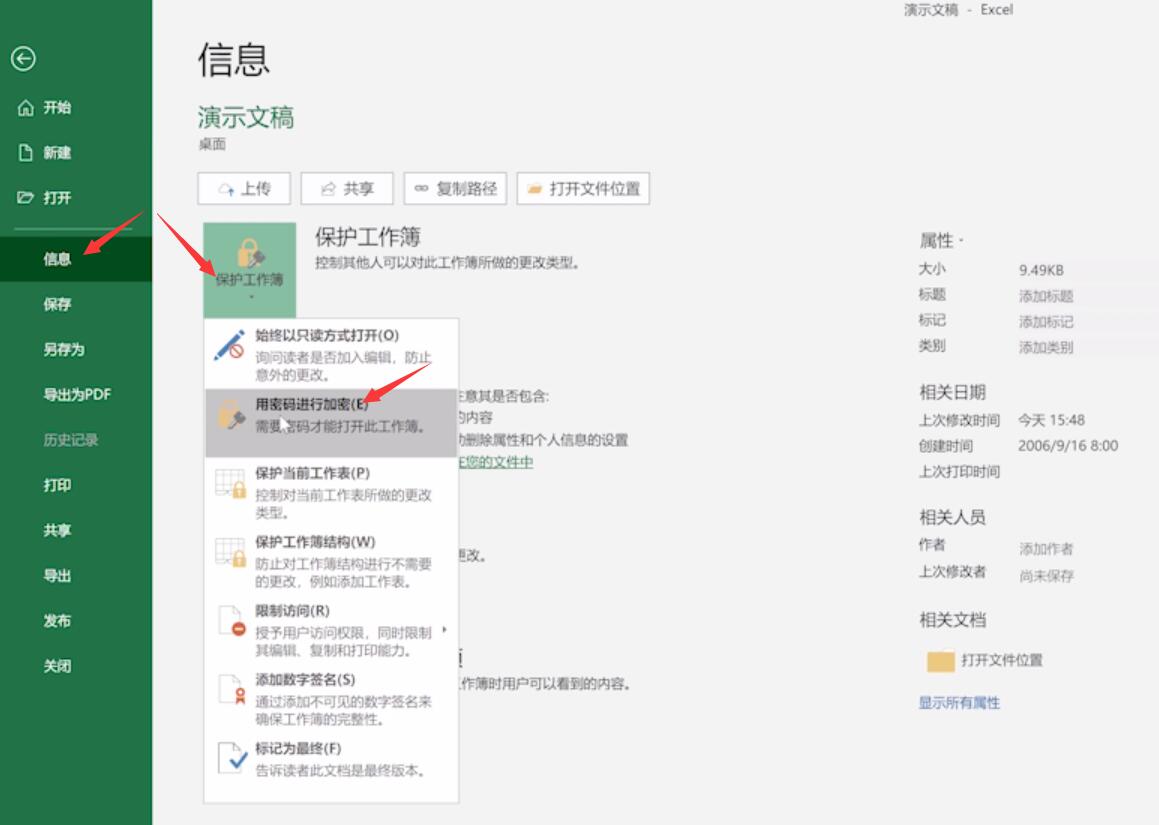Viewport: 1159px width, 825px height.
Task: Click the 上传 button
Action: point(244,189)
